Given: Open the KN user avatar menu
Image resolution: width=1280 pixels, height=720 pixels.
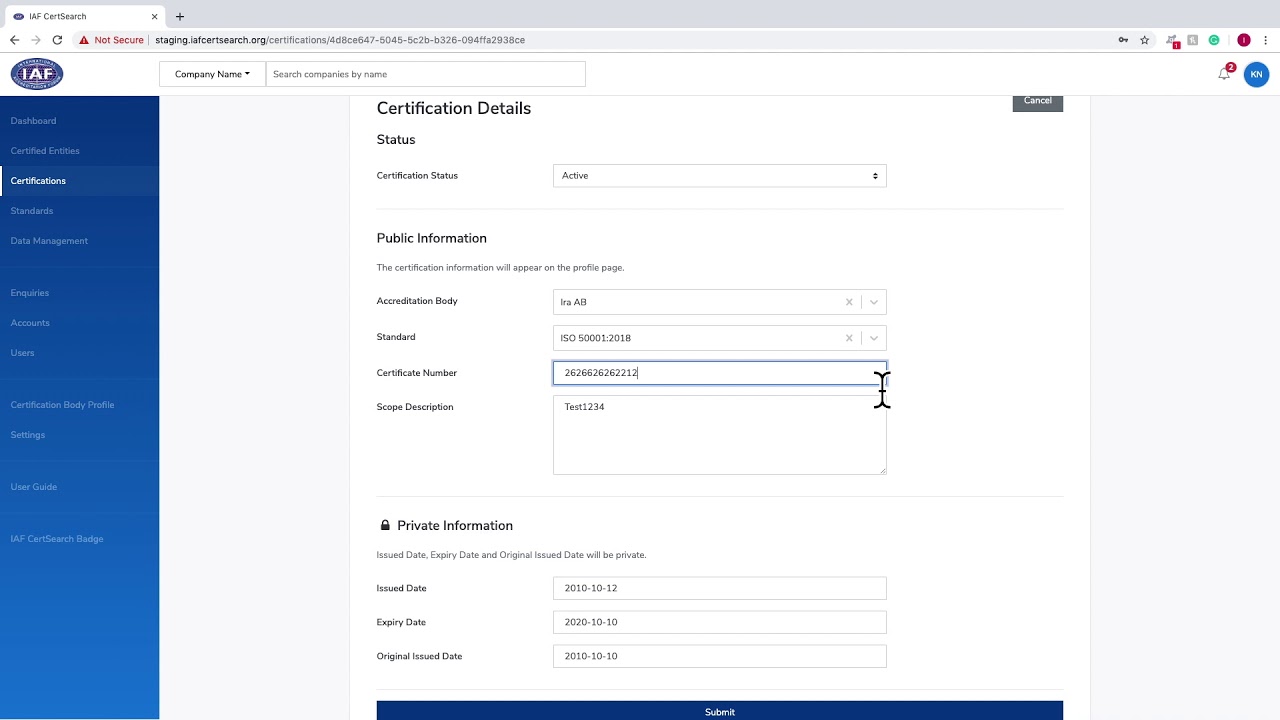Looking at the screenshot, I should coord(1256,74).
